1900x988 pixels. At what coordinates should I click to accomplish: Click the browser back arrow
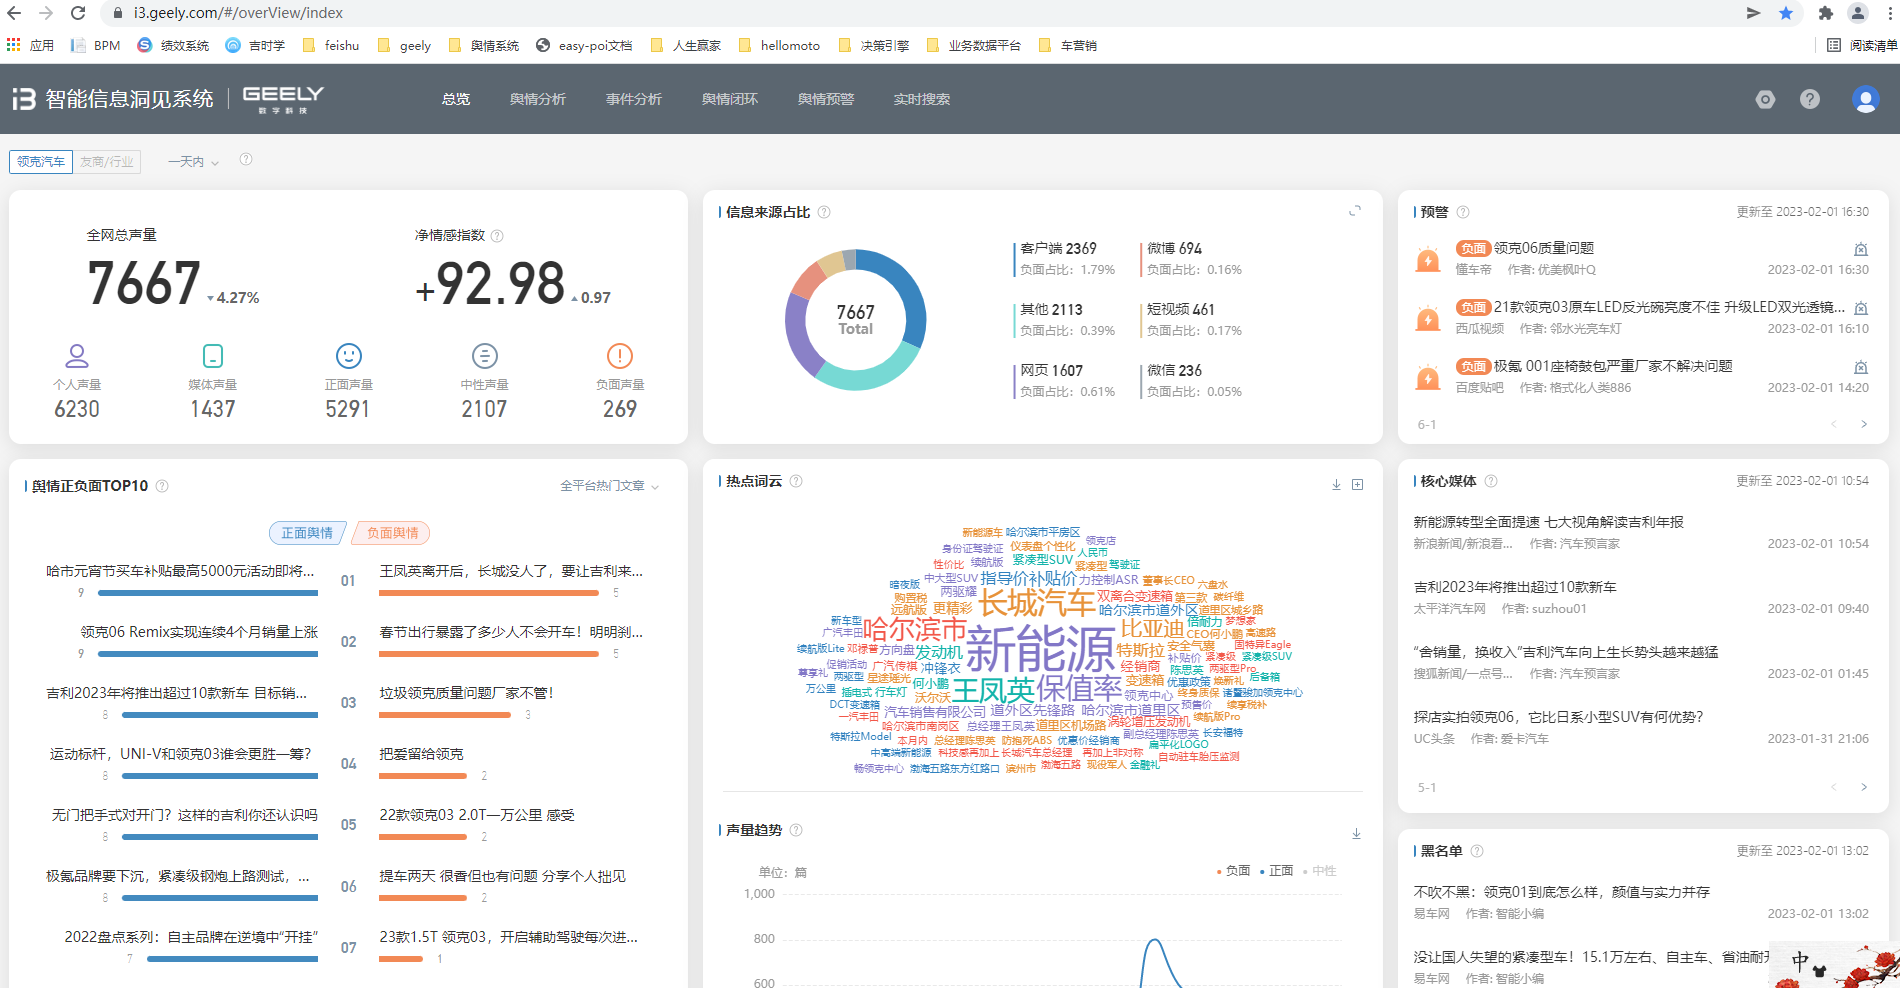(x=14, y=13)
